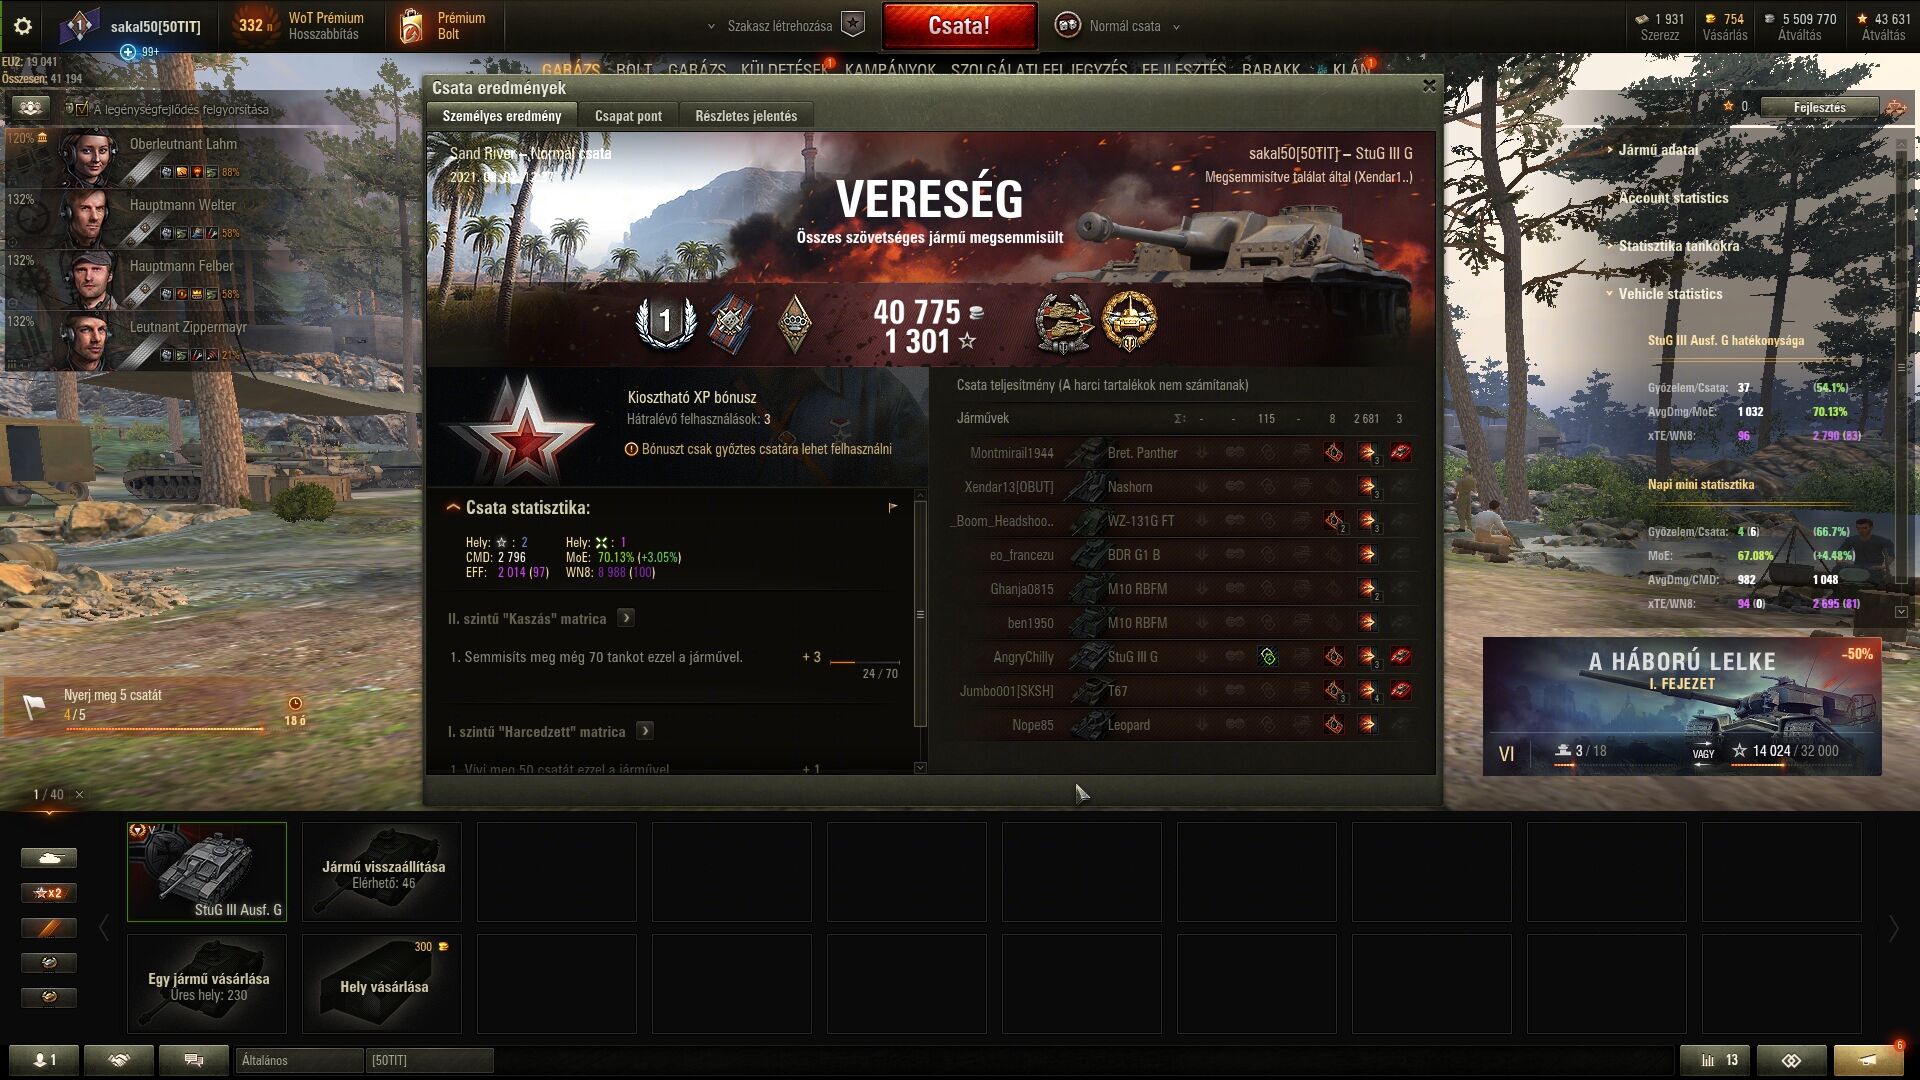Image resolution: width=1920 pixels, height=1080 pixels.
Task: Click the battle statistics panel scrollbar
Action: pos(920,614)
